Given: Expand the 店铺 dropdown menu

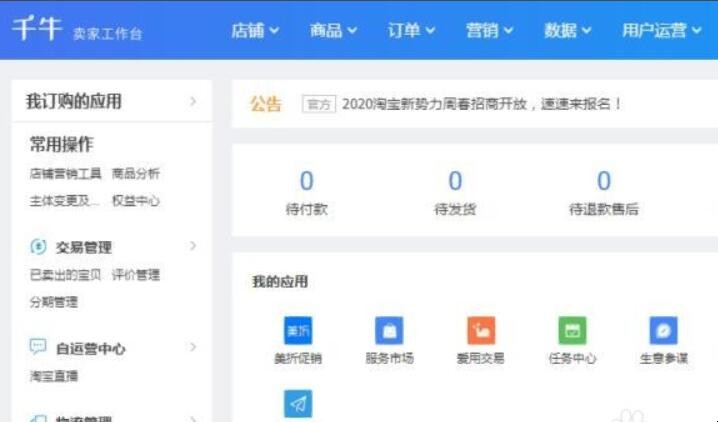Looking at the screenshot, I should [x=255, y=30].
